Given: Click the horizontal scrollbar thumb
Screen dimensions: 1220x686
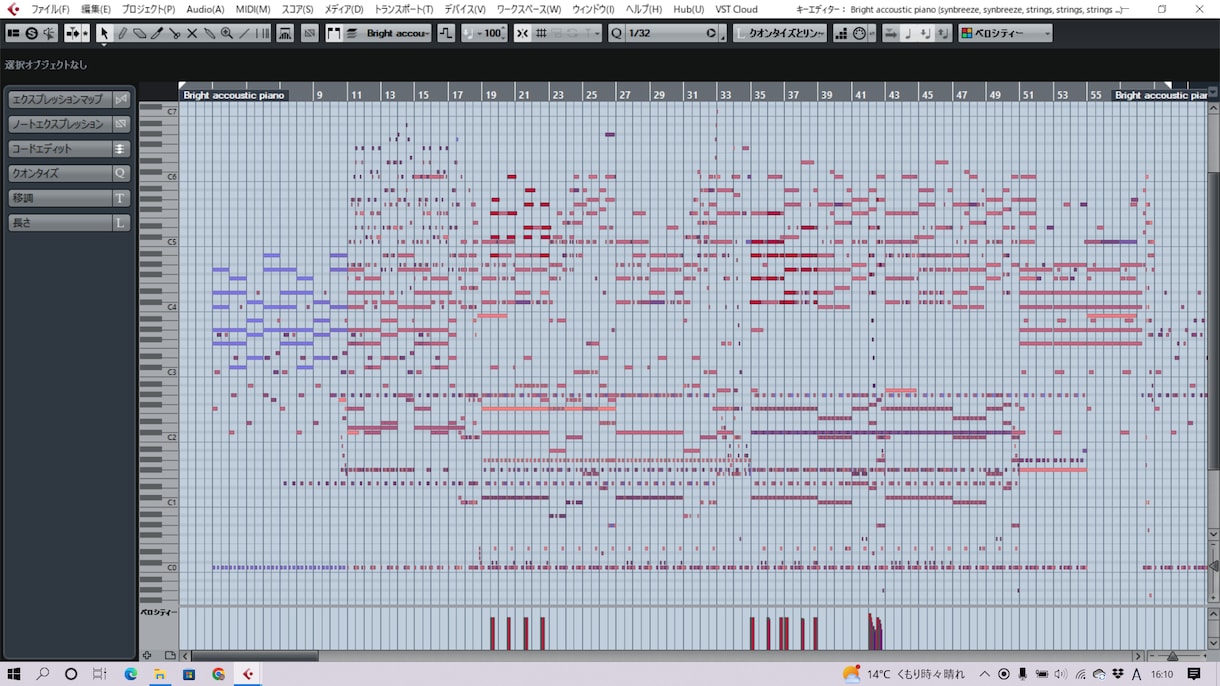Looking at the screenshot, I should (255, 657).
